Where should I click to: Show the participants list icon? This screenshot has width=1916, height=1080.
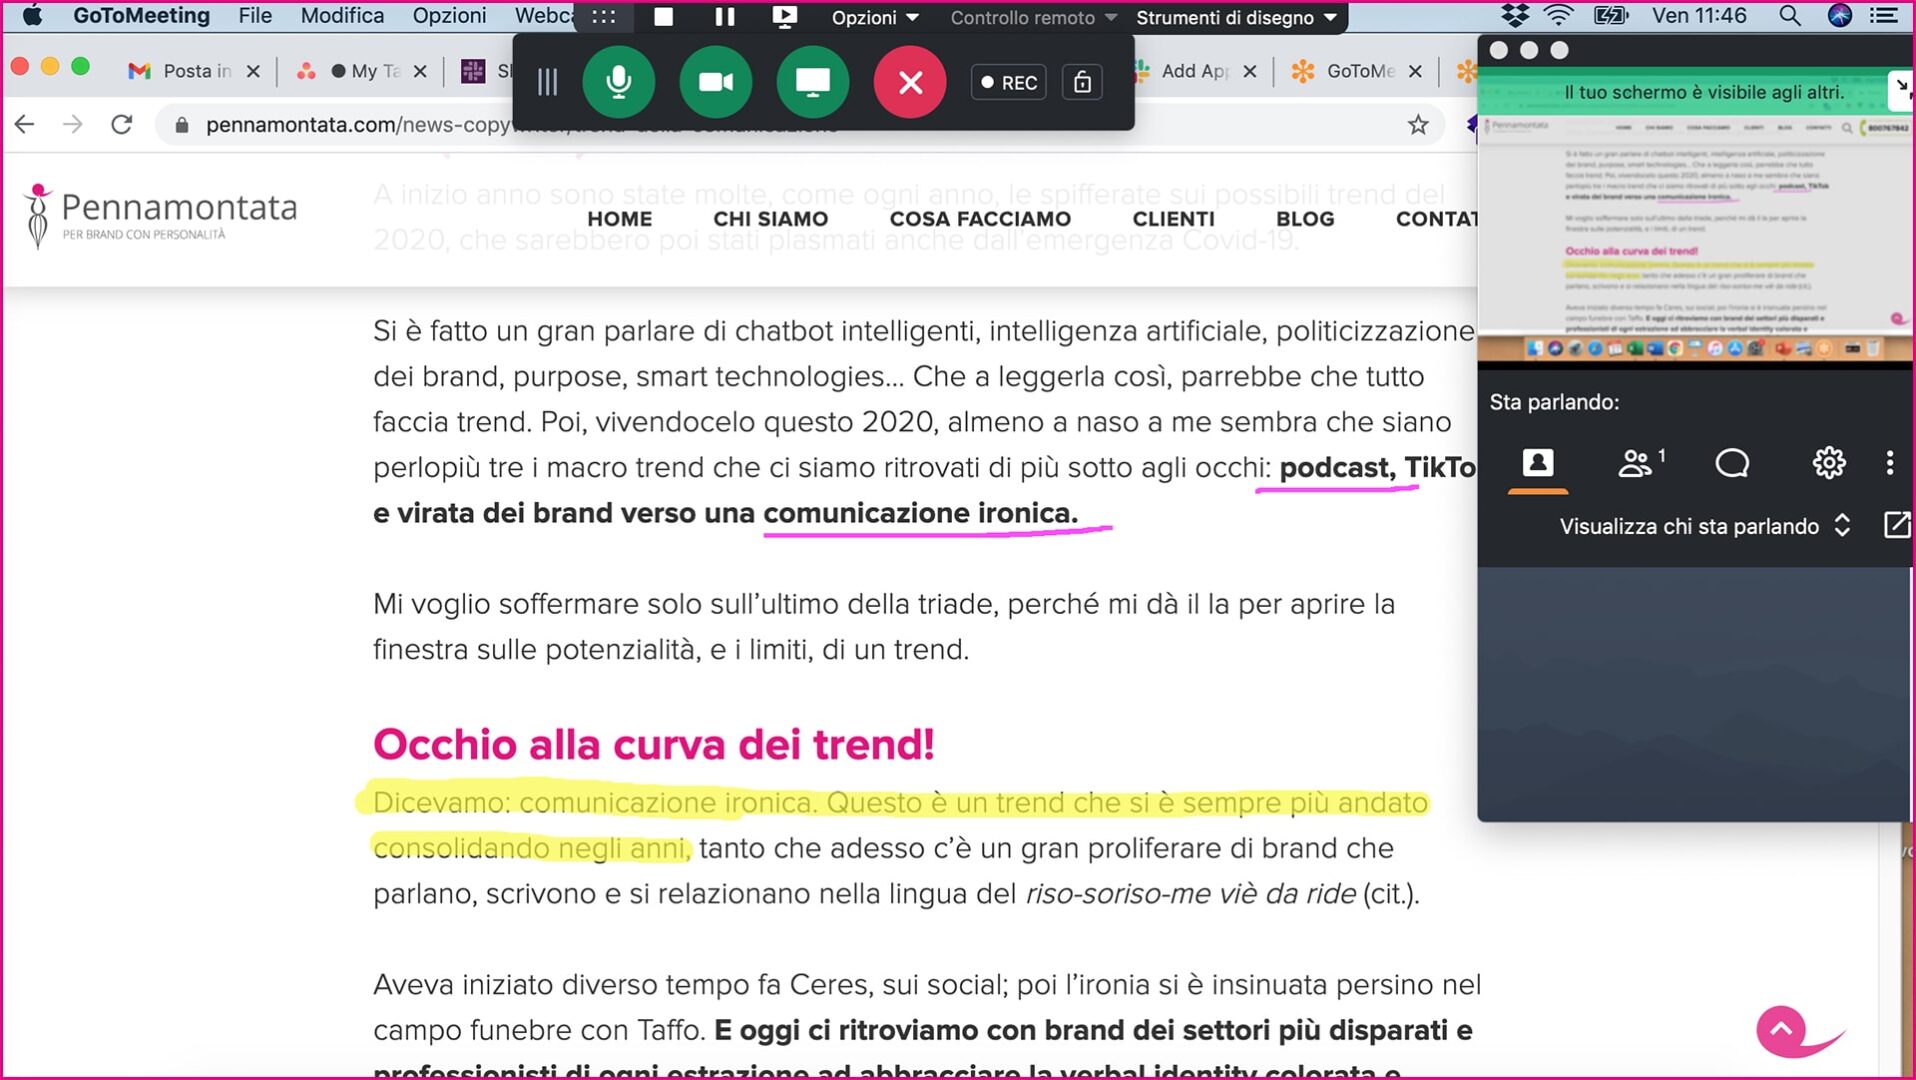1637,462
